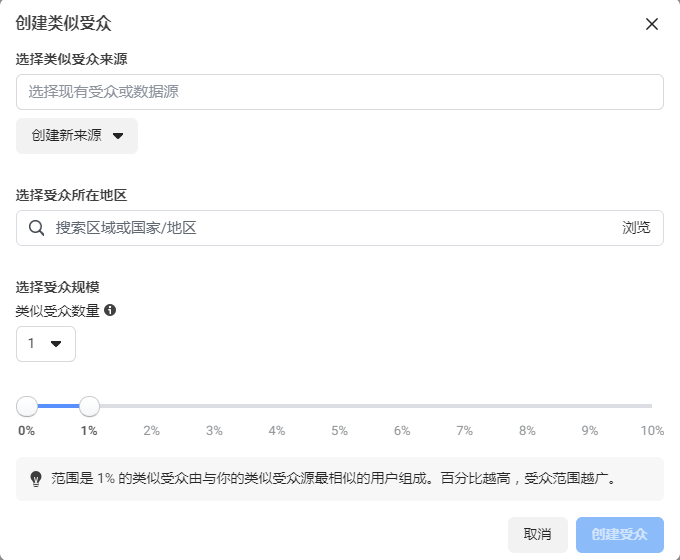Select the 5% slider label
Screen dimensions: 680x560
click(x=339, y=430)
